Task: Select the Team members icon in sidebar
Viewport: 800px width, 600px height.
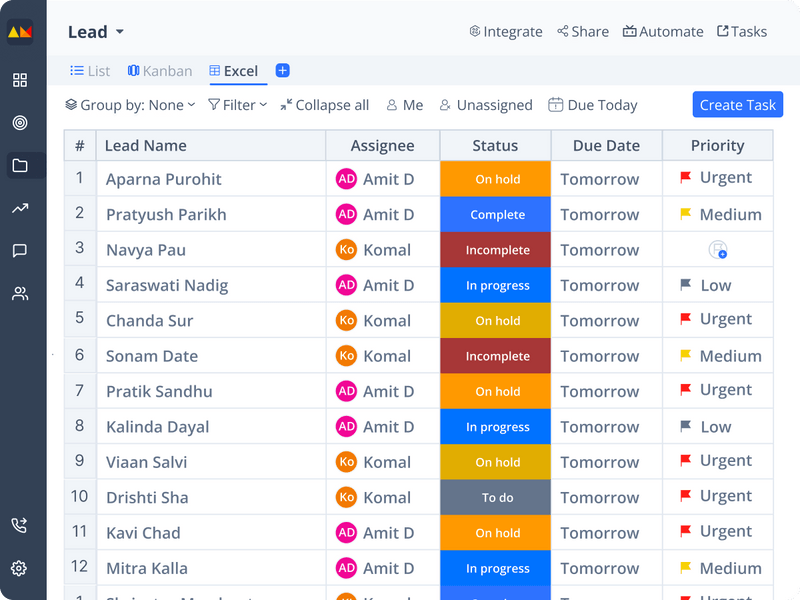Action: (19, 293)
